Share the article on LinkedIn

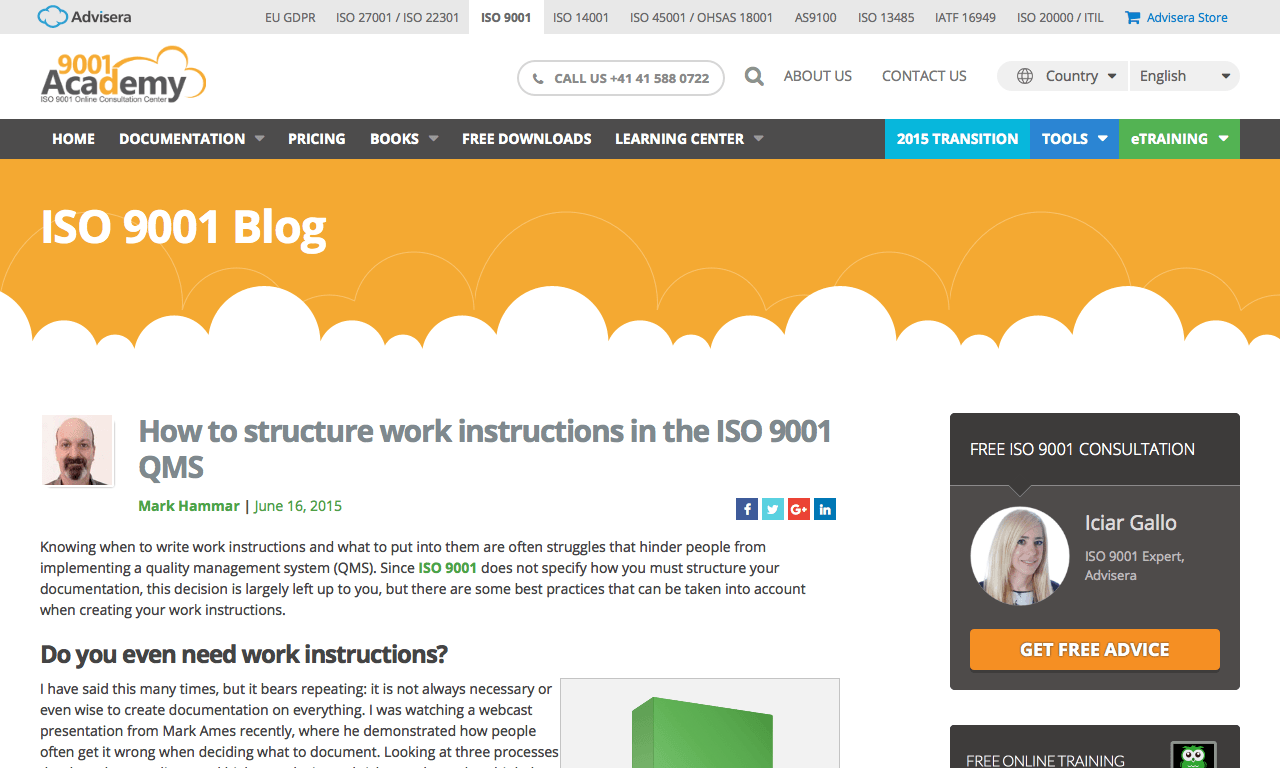pos(825,509)
